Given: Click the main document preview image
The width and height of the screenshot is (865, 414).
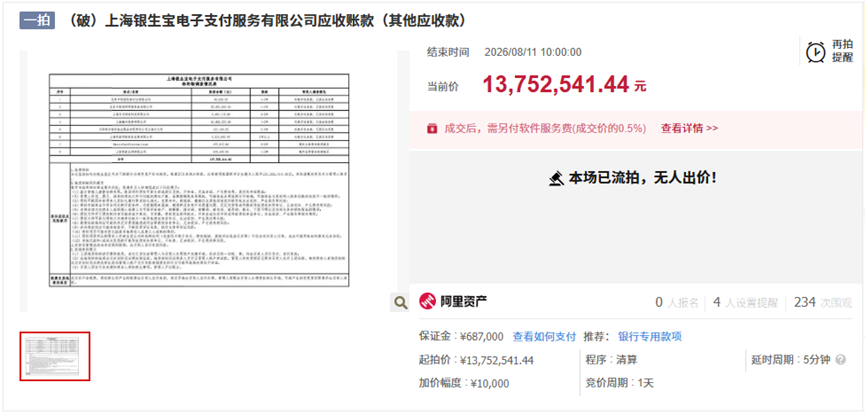Looking at the screenshot, I should 199,179.
